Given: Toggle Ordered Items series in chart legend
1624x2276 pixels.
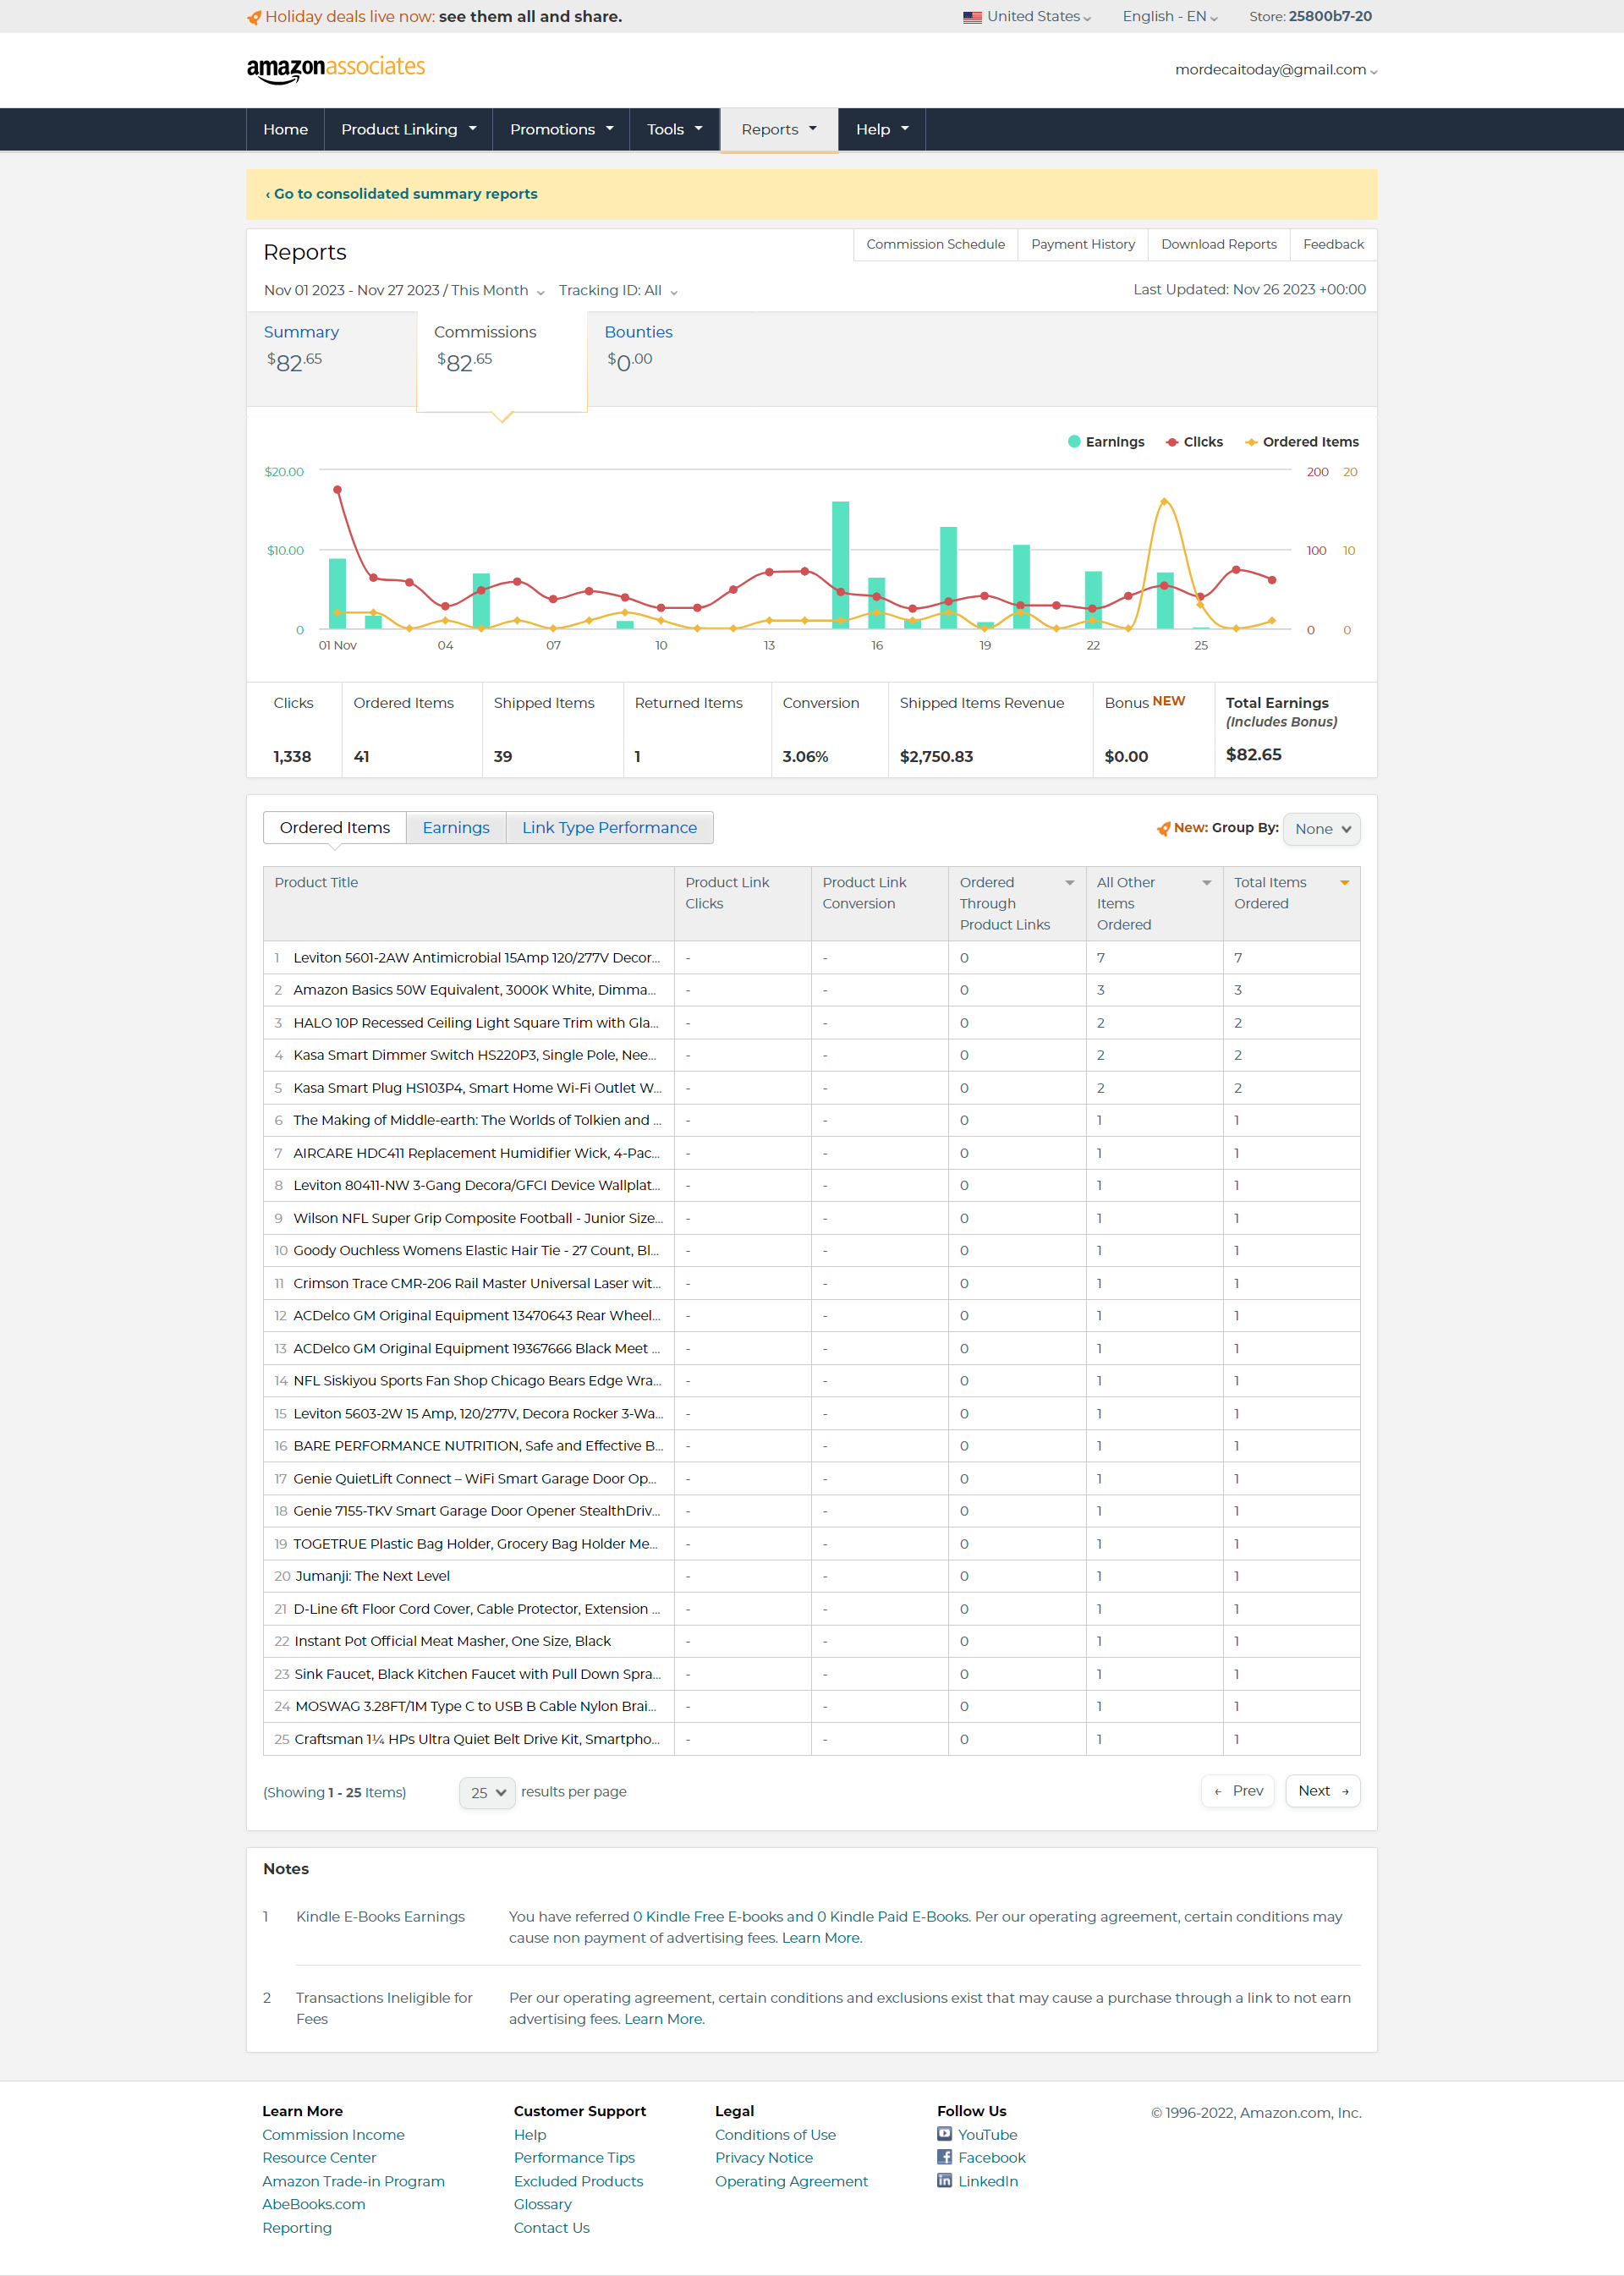Looking at the screenshot, I should pos(1301,442).
